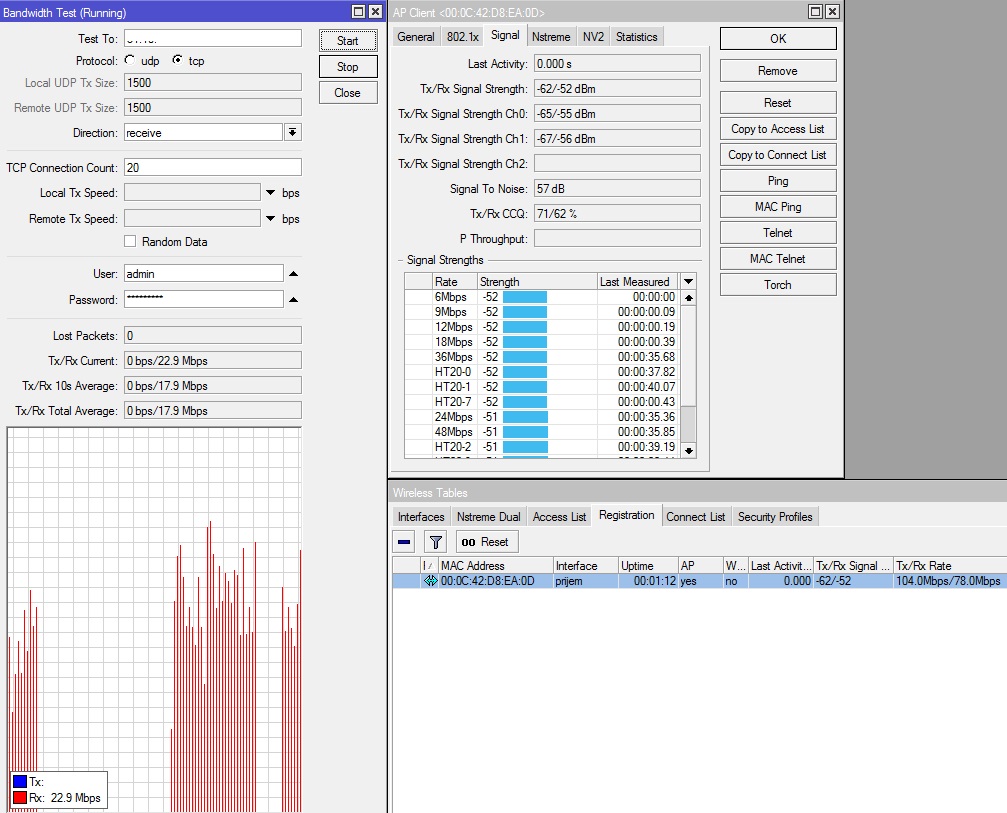Switch to the Access List tab

(559, 517)
